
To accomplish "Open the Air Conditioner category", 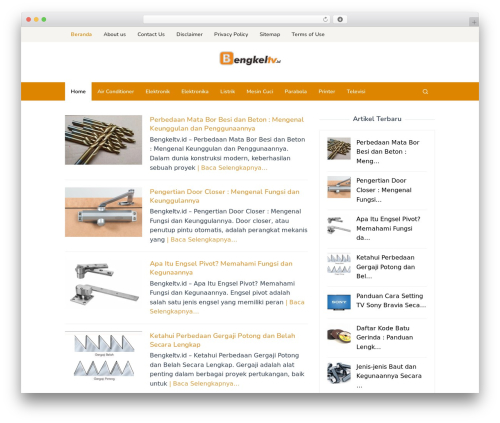I will coord(115,91).
